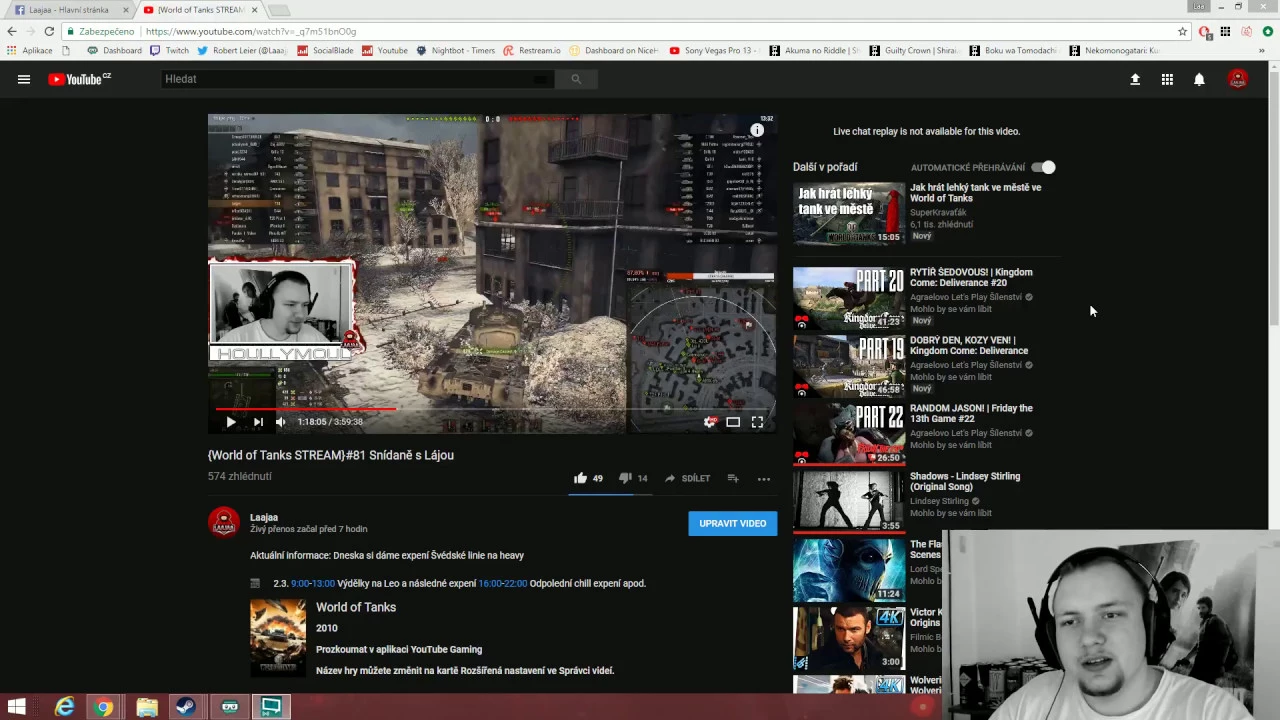Screen dimensions: 1280x720
Task: Focus the Hledat search field
Action: (x=357, y=79)
